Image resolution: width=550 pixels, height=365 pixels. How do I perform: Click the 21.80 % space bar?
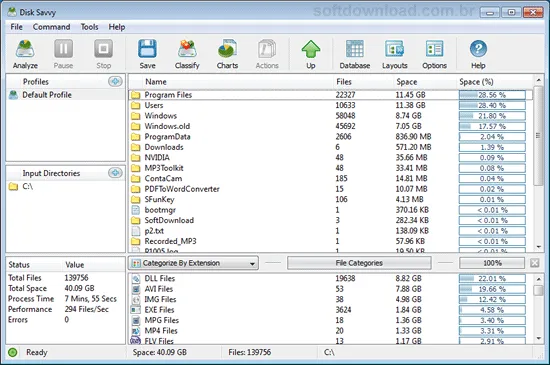click(492, 116)
